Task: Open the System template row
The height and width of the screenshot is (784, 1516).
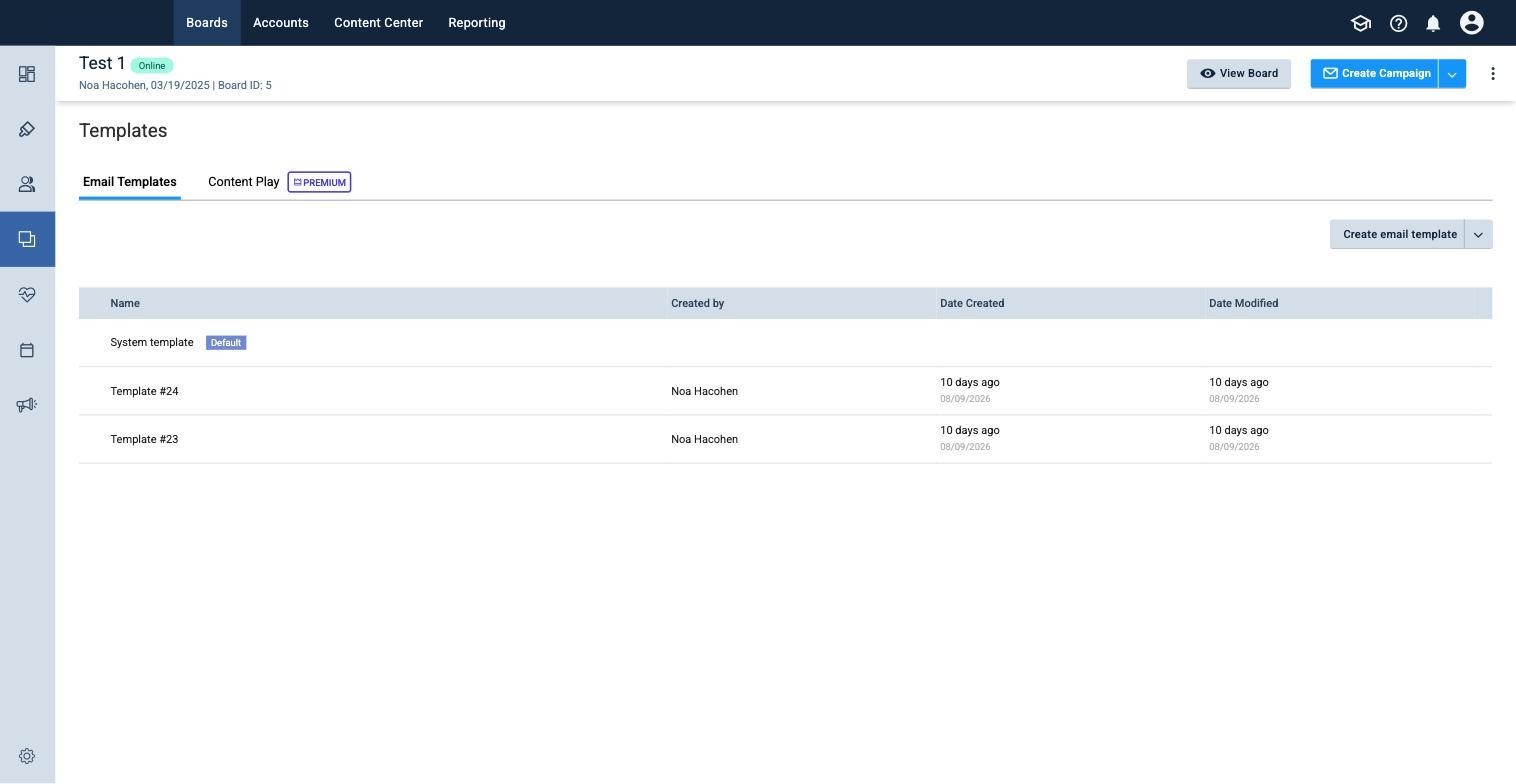Action: coord(785,343)
